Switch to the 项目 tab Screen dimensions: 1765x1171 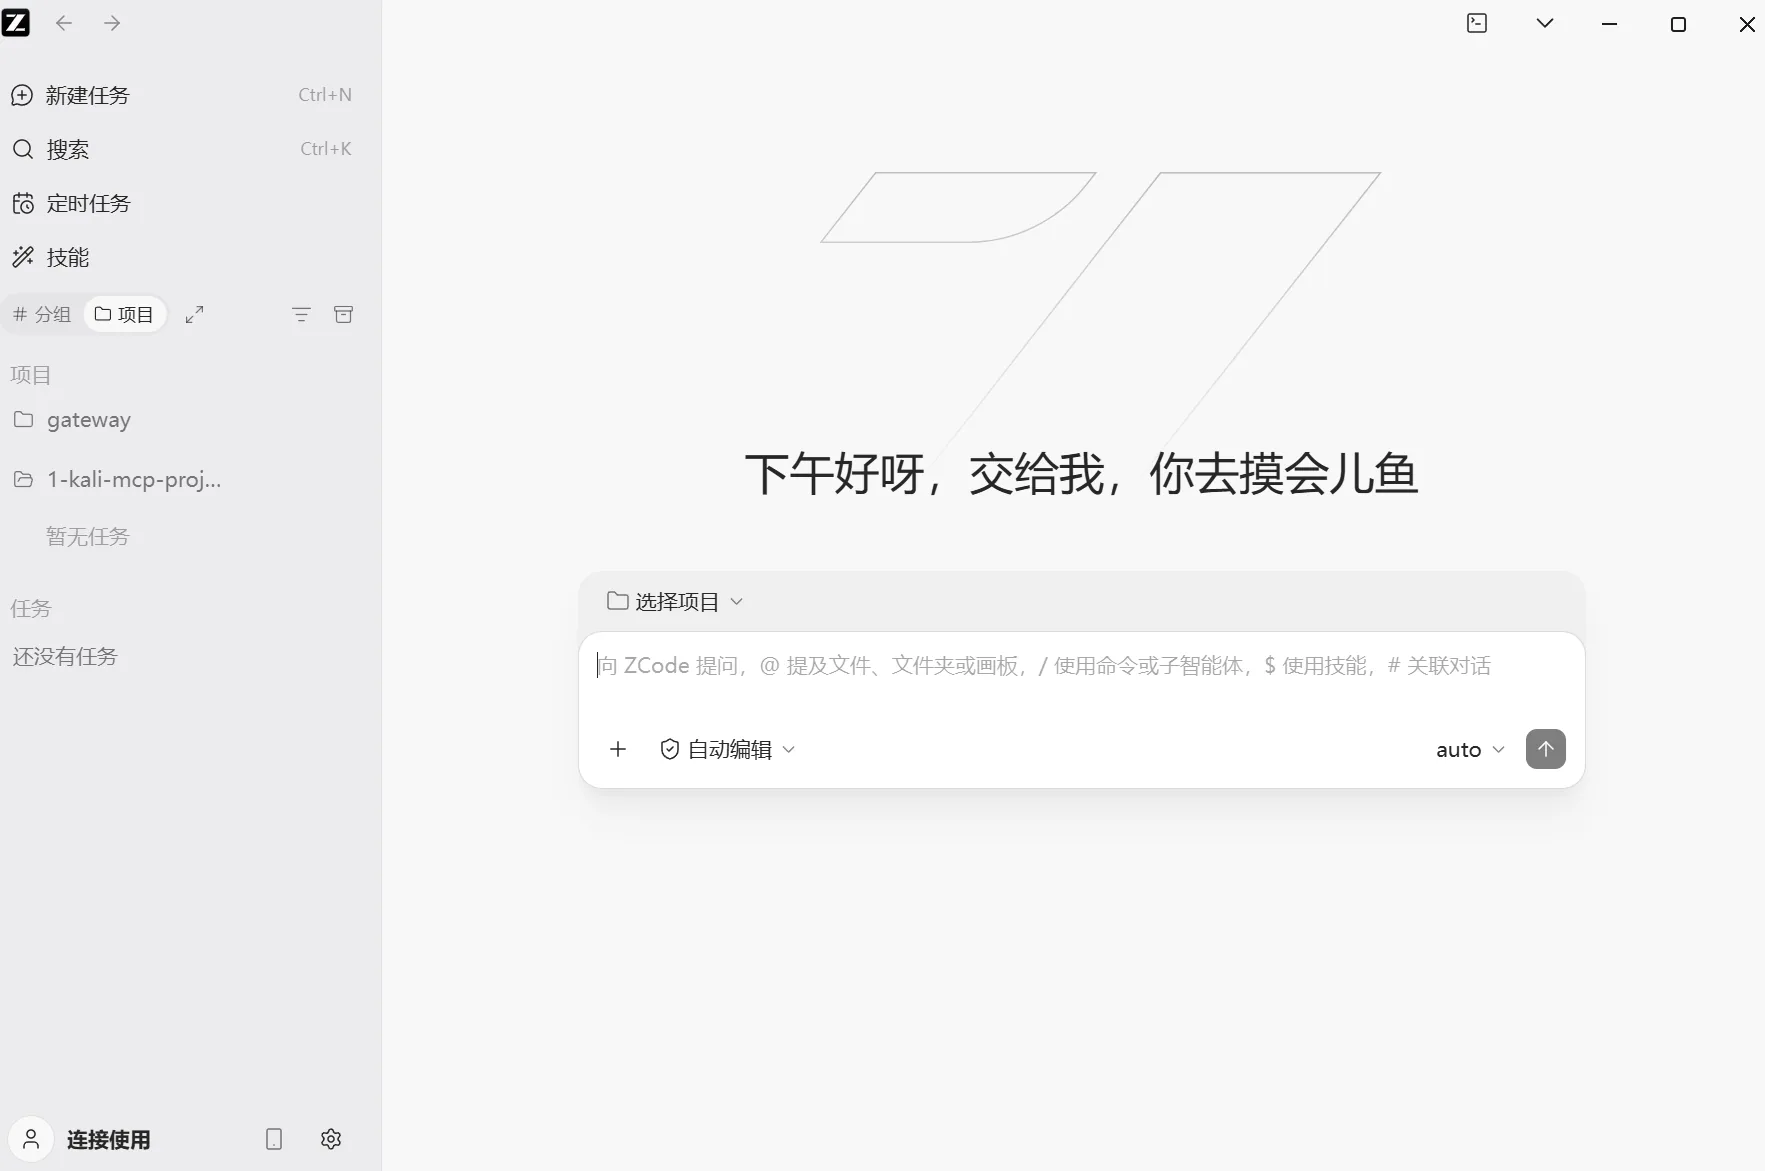(x=124, y=315)
